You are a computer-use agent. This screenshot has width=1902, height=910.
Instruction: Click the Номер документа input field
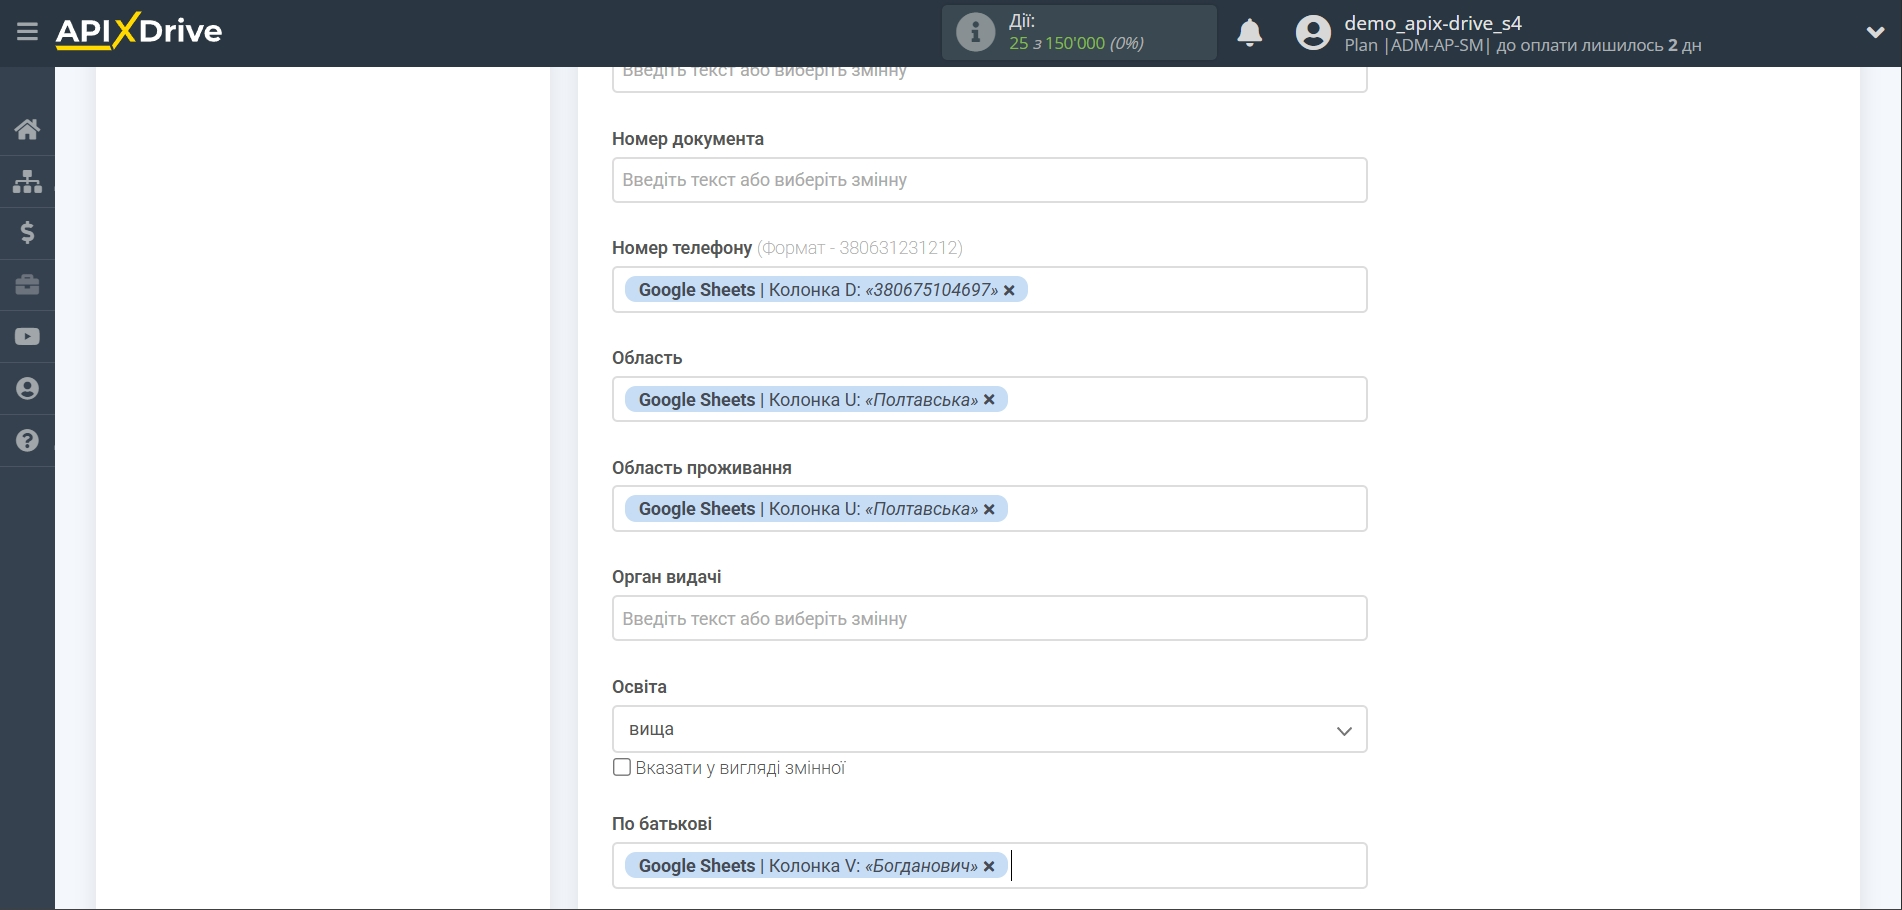click(988, 180)
